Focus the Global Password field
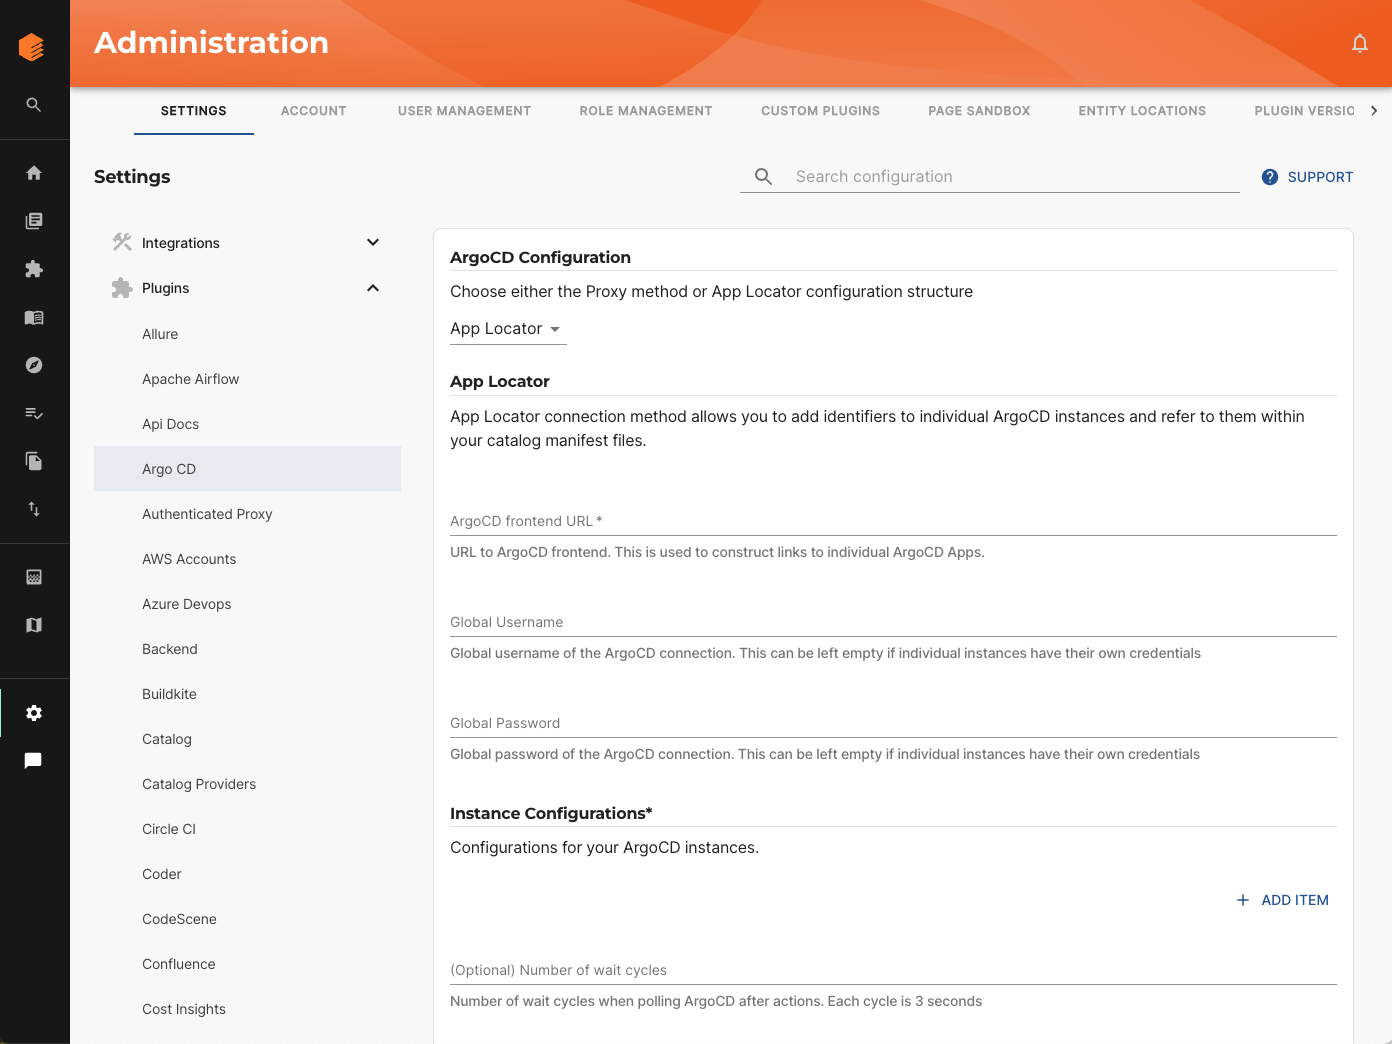 coord(893,722)
